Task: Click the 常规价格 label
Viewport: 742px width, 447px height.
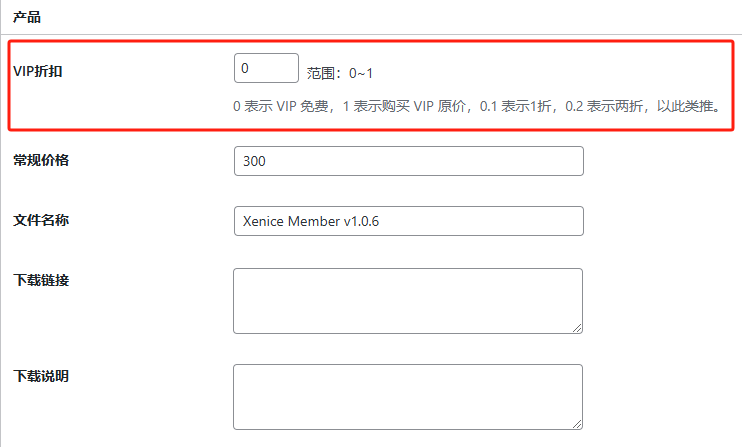Action: click(x=41, y=160)
